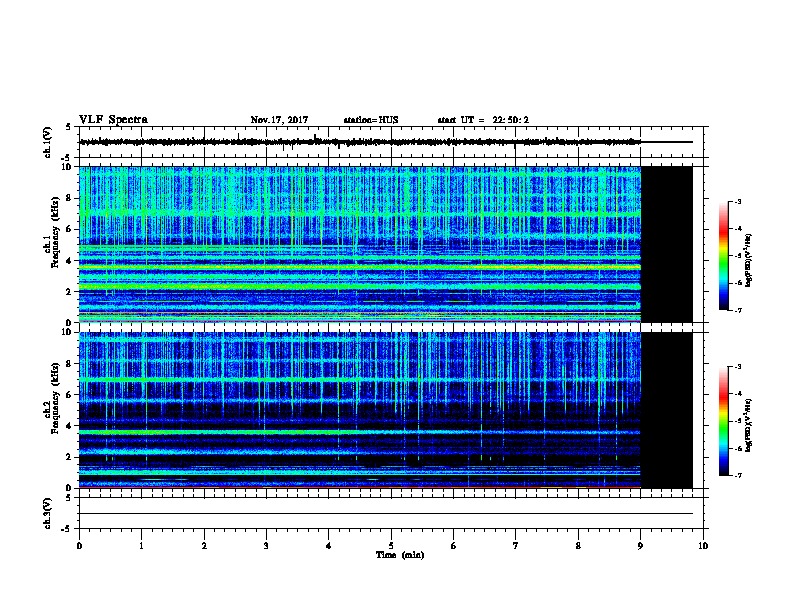
Task: Click the "10" frequency tick of ch.1 spectrogram
Action: [66, 167]
